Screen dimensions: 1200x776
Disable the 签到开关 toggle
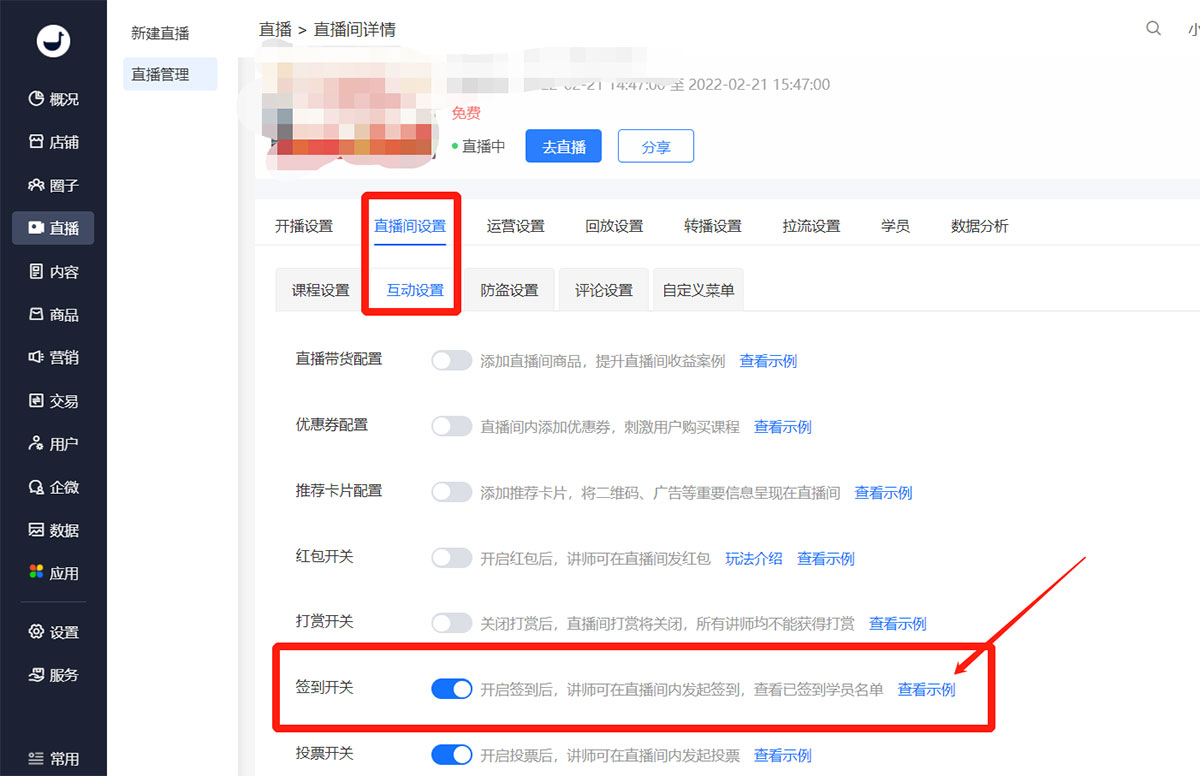point(451,689)
